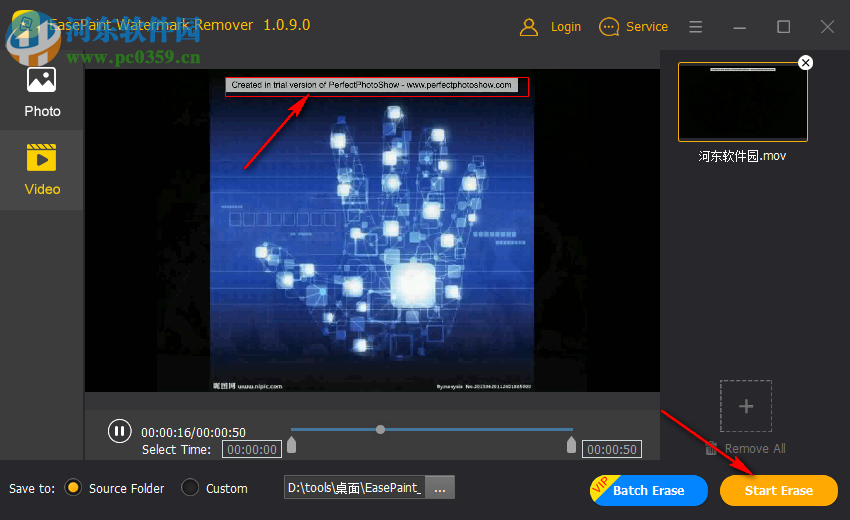This screenshot has height=520, width=850.
Task: Click the current time 00:00:16/00:00:50 text
Action: pyautogui.click(x=194, y=432)
